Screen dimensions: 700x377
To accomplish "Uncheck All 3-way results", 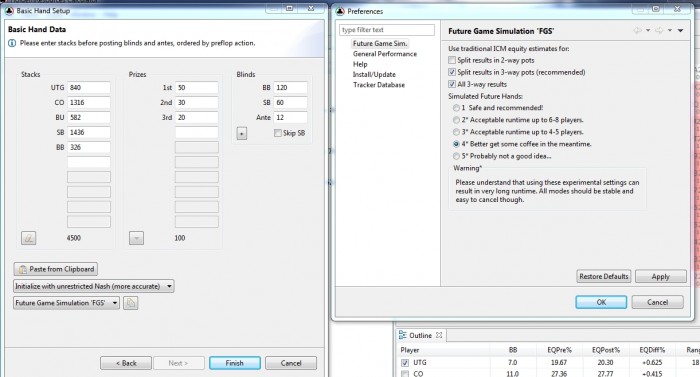I will (452, 84).
